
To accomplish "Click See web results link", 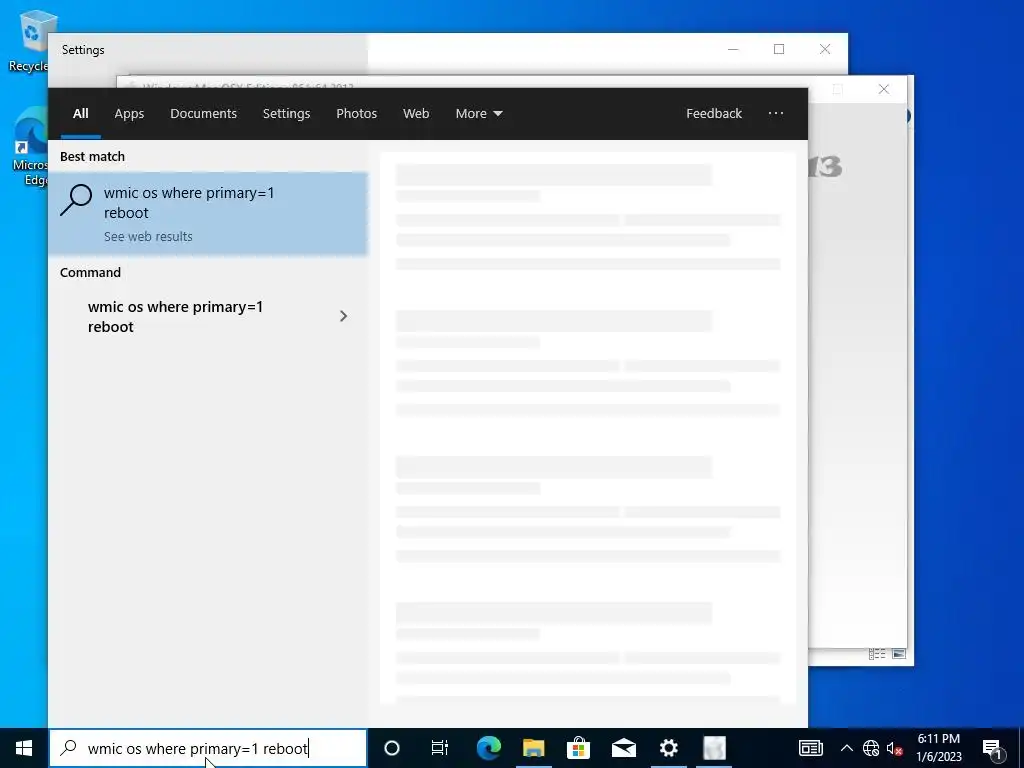I will pyautogui.click(x=148, y=236).
